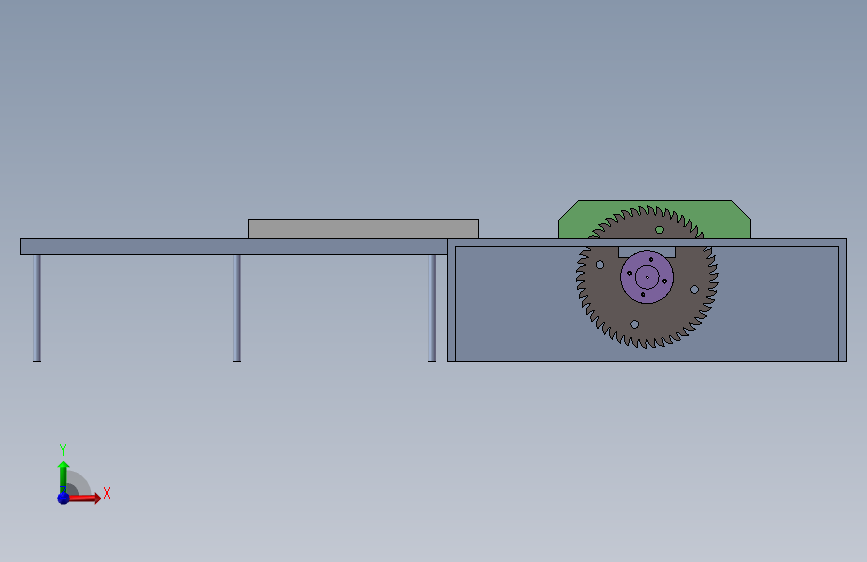867x562 pixels.
Task: Select the middle table leg
Action: pyautogui.click(x=237, y=308)
